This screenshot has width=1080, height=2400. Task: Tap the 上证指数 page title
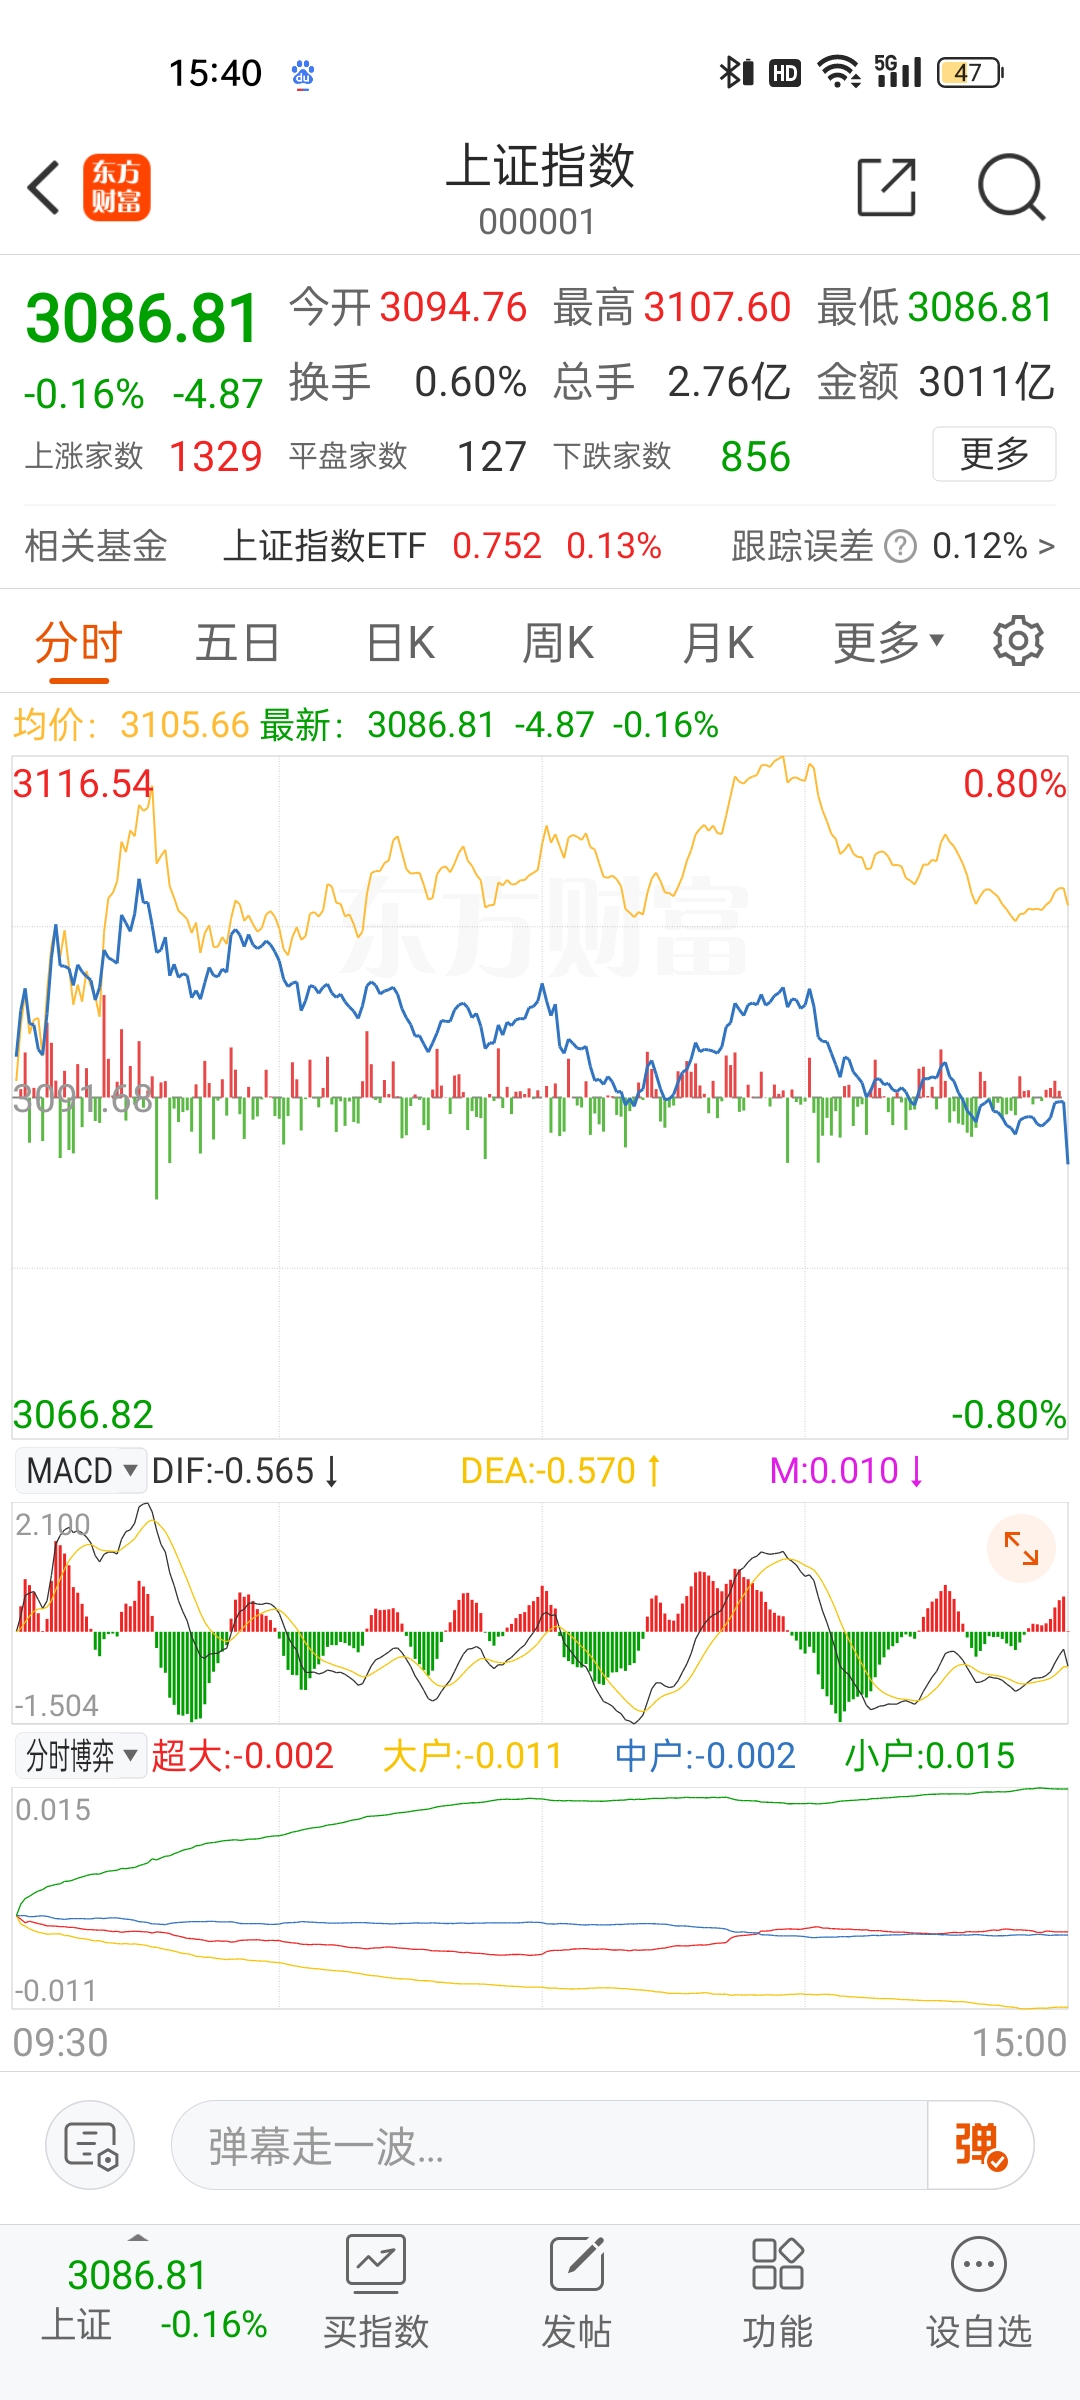[x=540, y=166]
